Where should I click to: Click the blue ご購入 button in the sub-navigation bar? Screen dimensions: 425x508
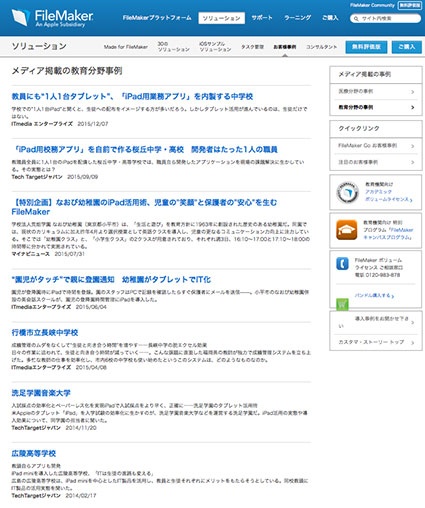point(407,47)
